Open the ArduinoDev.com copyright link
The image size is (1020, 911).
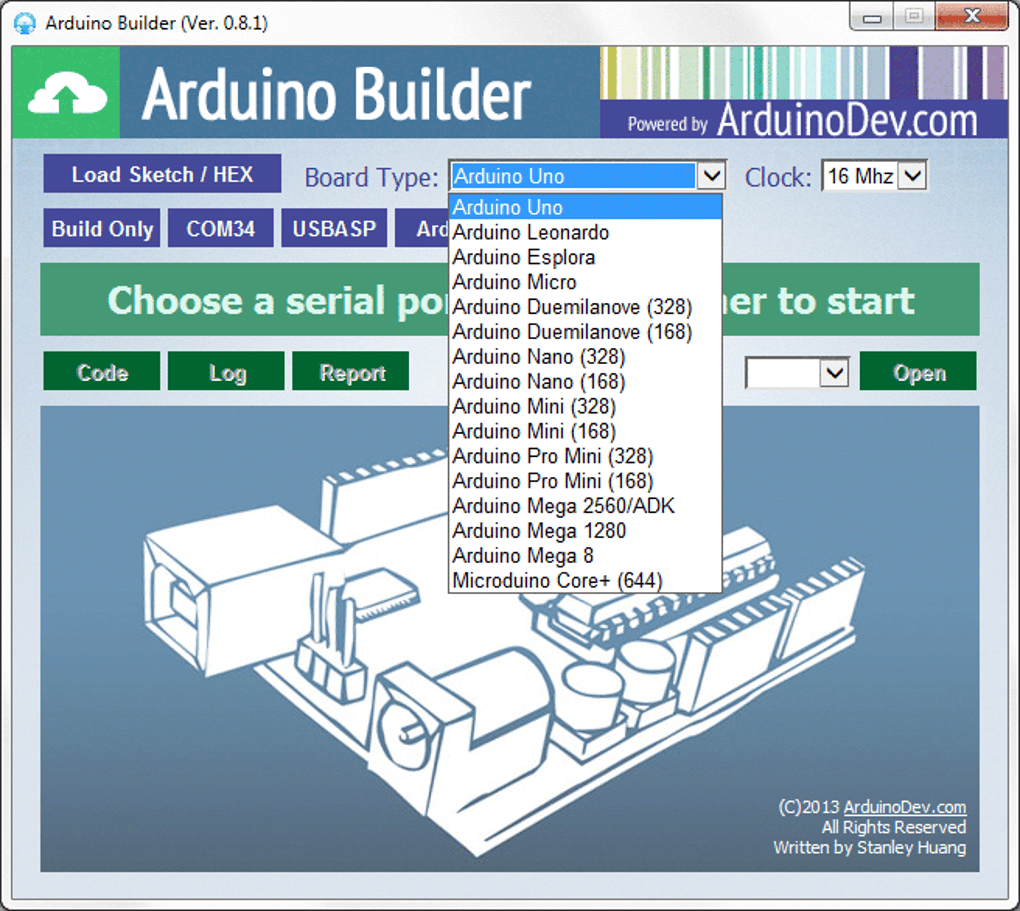coord(904,807)
